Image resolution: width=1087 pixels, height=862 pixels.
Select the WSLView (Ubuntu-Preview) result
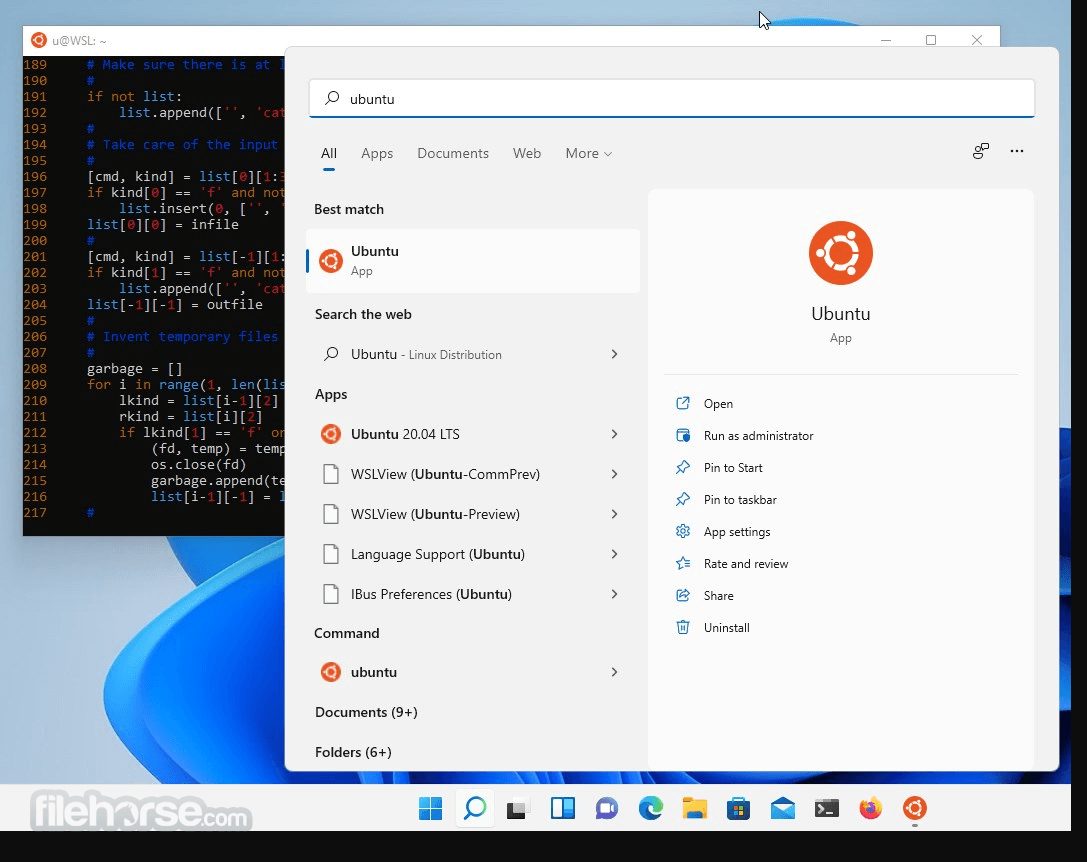click(473, 514)
